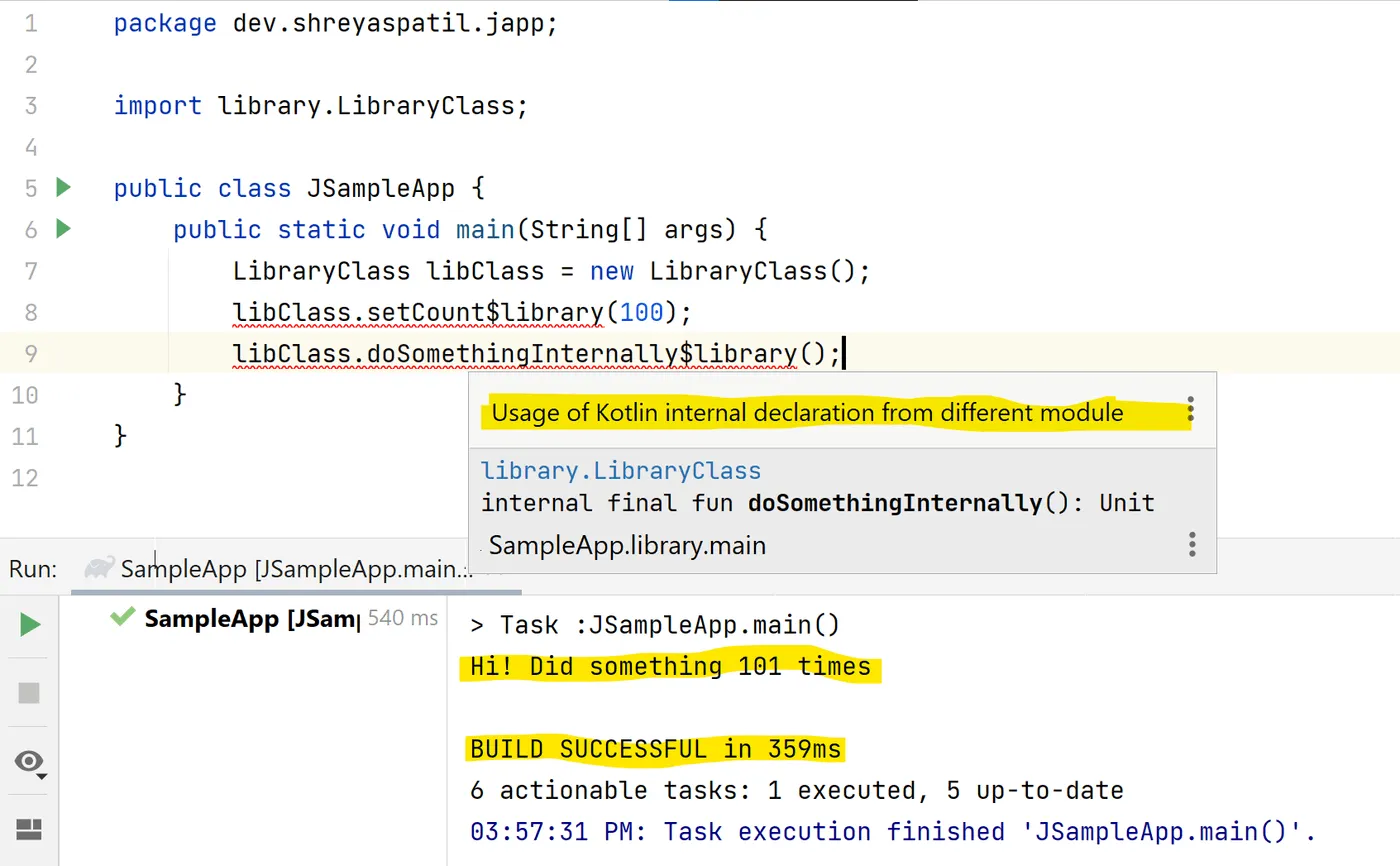The height and width of the screenshot is (866, 1400).
Task: Click LibraryClass in the import statement
Action: point(426,105)
